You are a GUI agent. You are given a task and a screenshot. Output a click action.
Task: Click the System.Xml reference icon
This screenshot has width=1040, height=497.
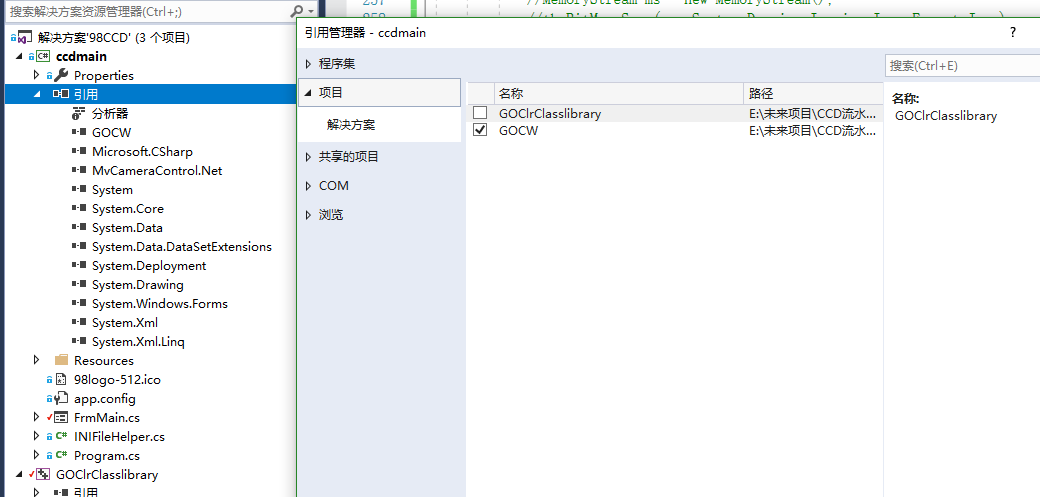[80, 322]
